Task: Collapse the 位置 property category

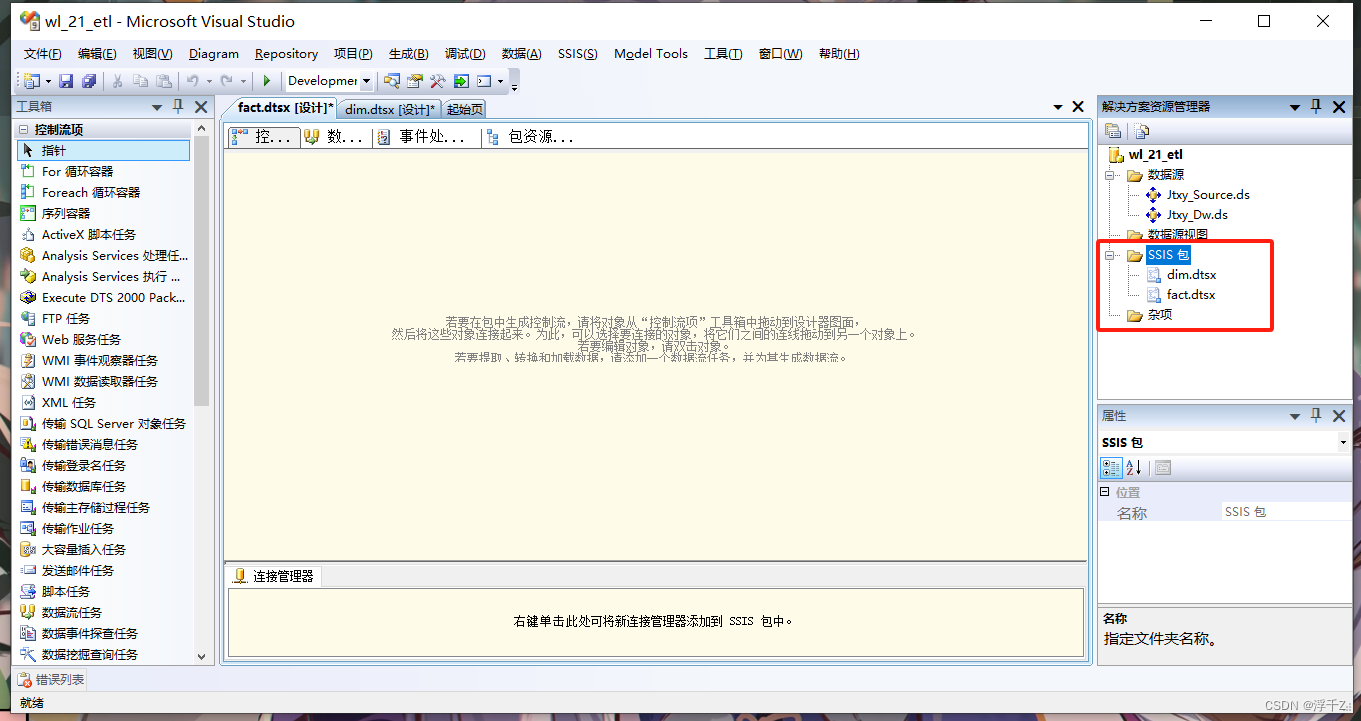Action: tap(1105, 492)
